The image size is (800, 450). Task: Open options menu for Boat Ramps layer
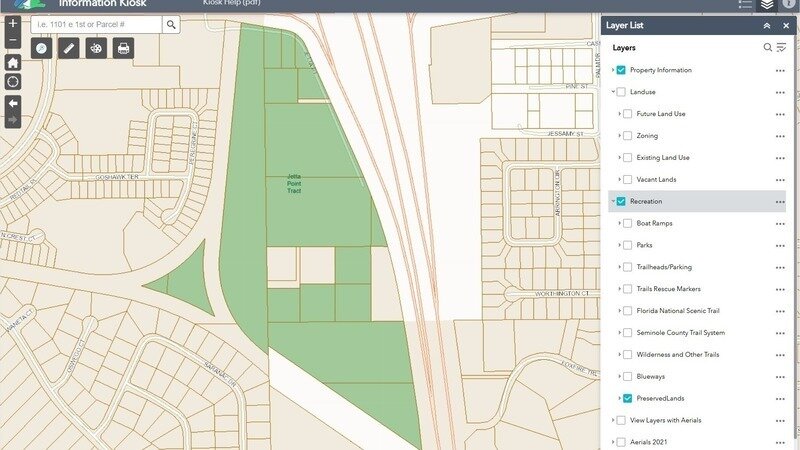(779, 223)
